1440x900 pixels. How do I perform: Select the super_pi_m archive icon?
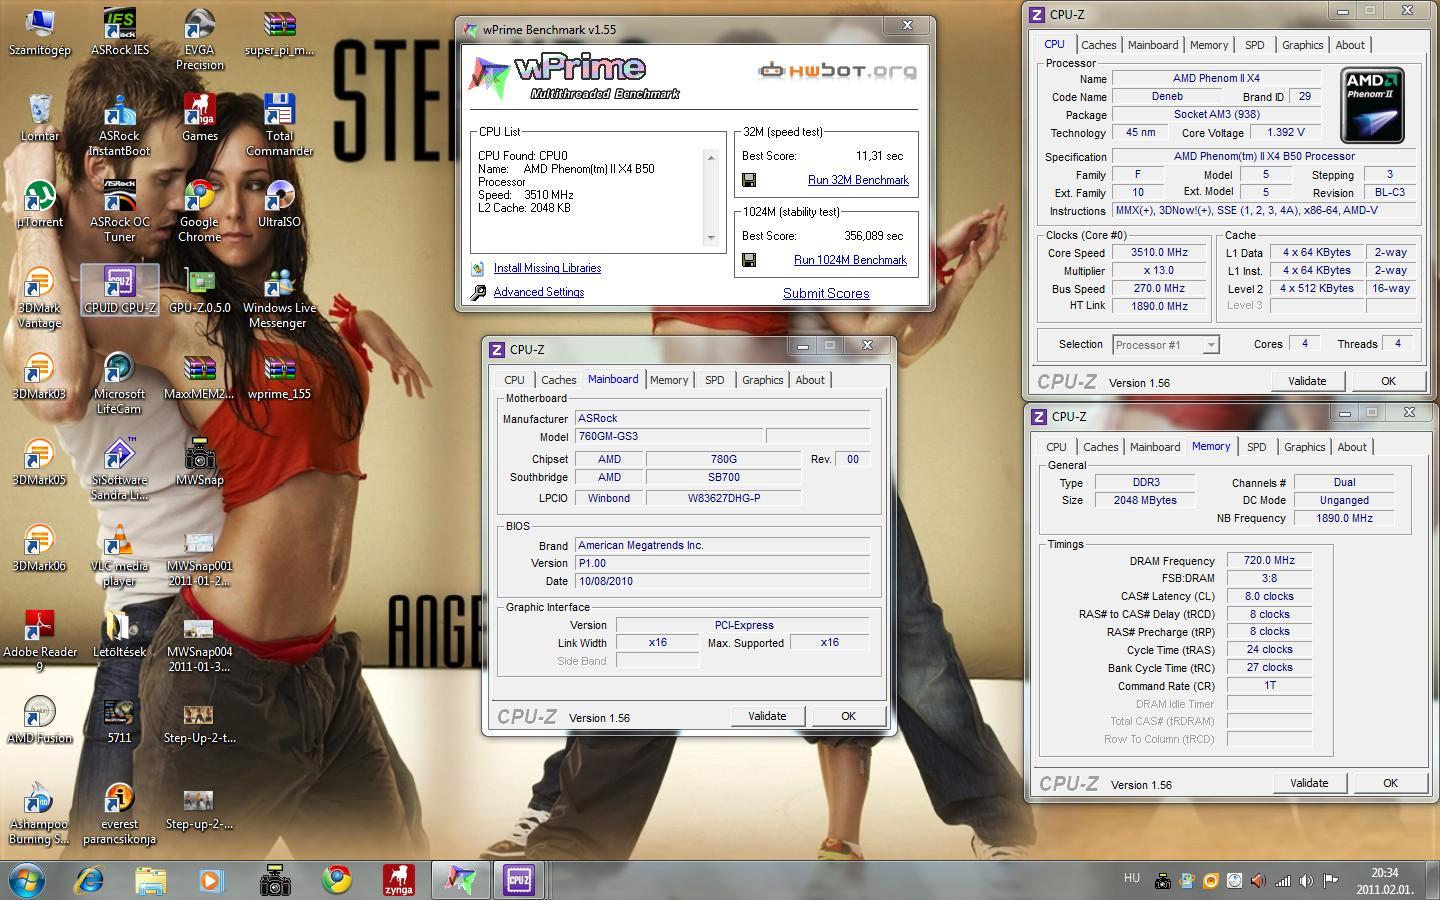(x=279, y=32)
